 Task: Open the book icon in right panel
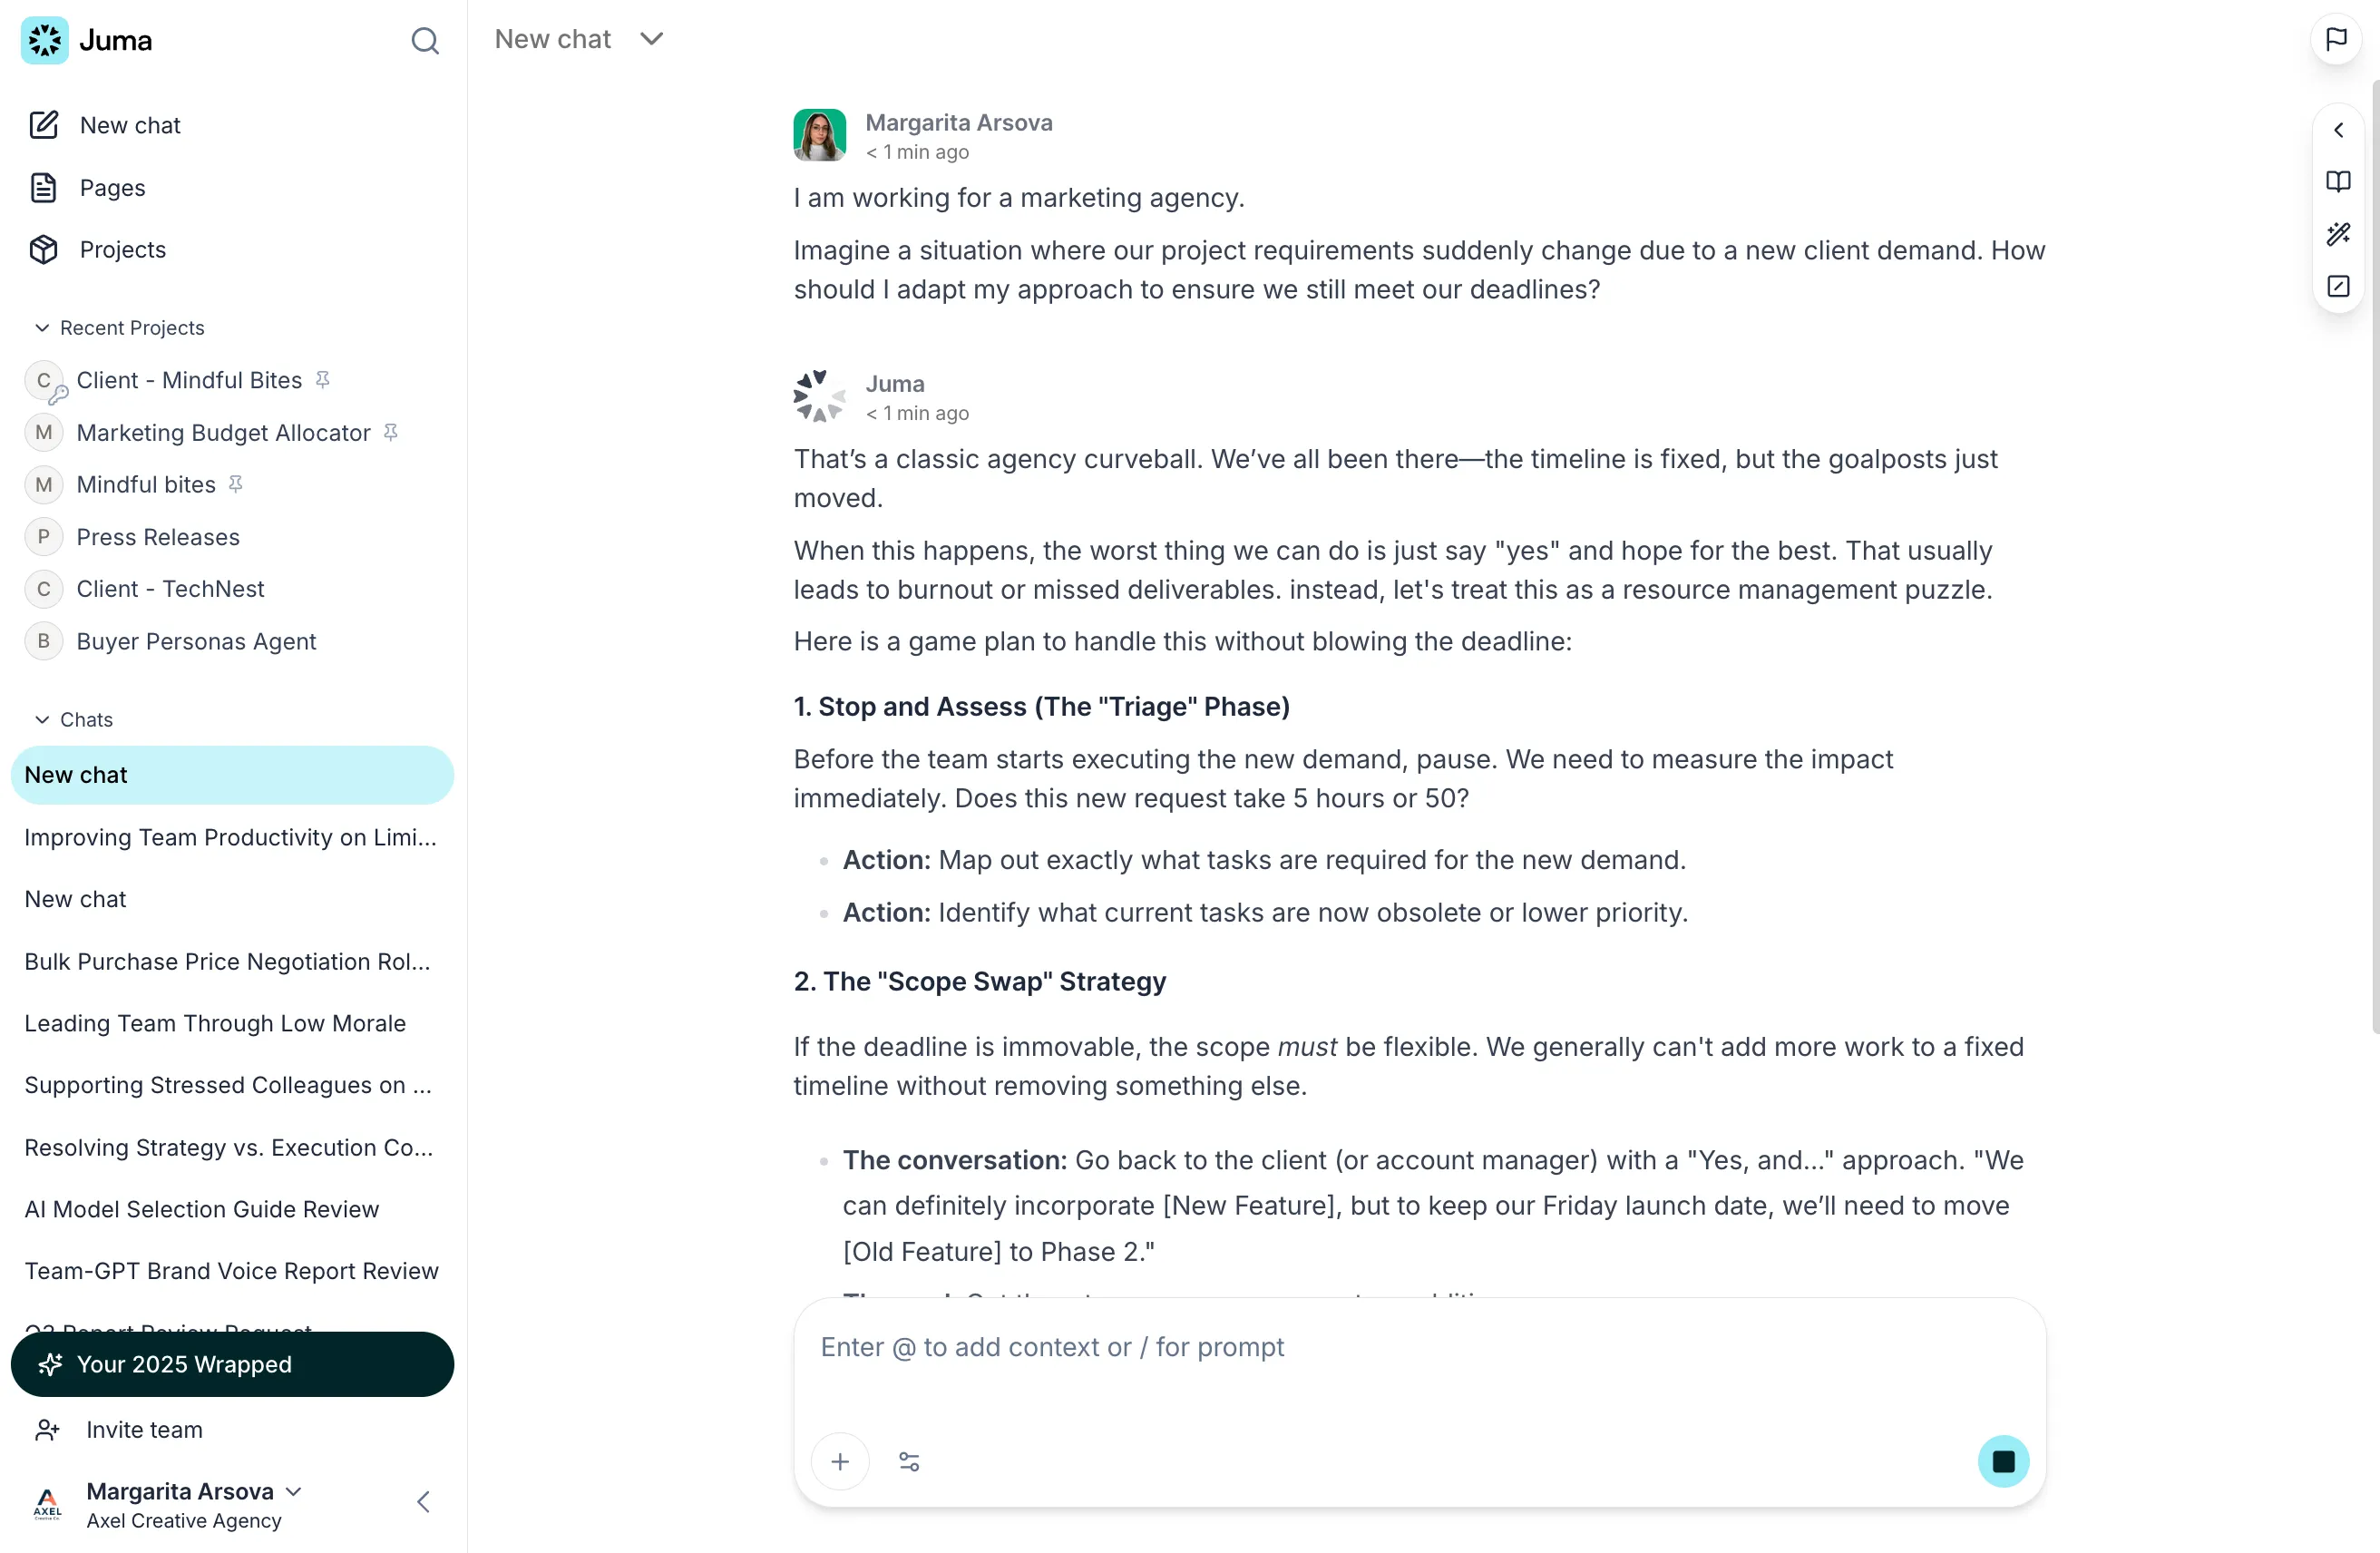tap(2338, 182)
